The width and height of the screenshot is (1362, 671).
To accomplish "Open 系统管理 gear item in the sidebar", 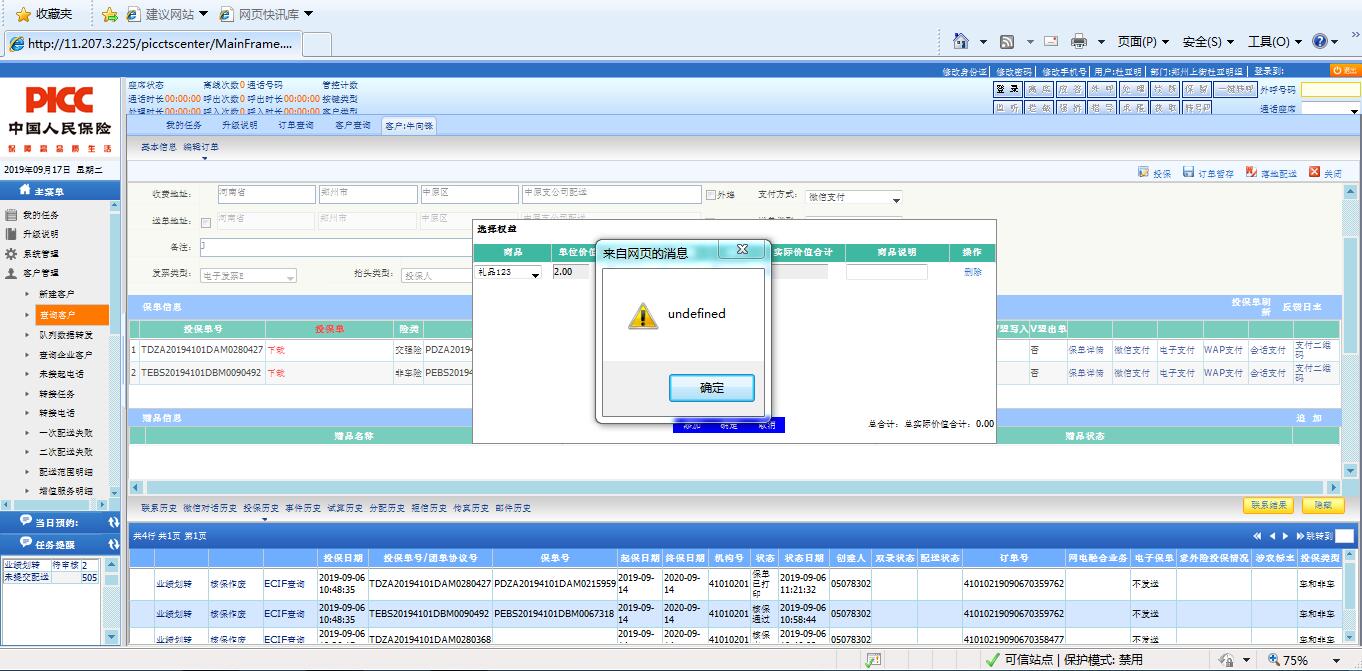I will click(x=12, y=254).
